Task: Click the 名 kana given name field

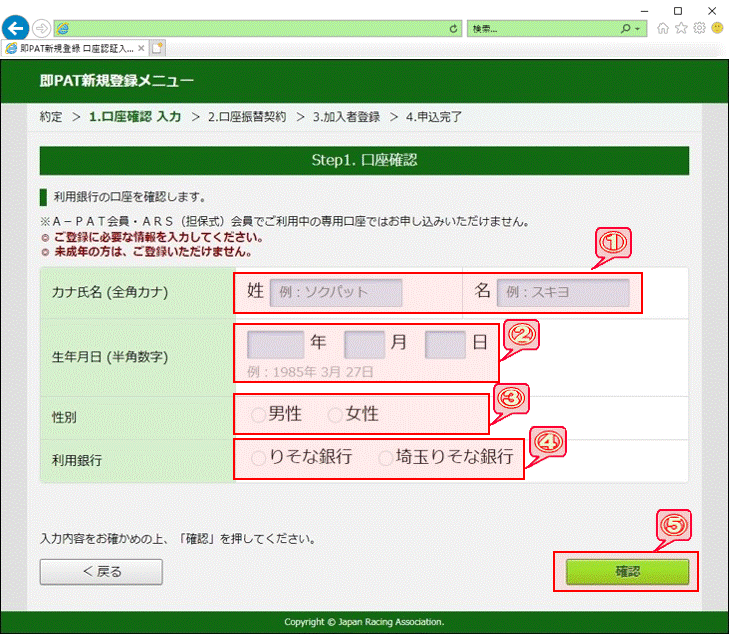Action: point(563,292)
